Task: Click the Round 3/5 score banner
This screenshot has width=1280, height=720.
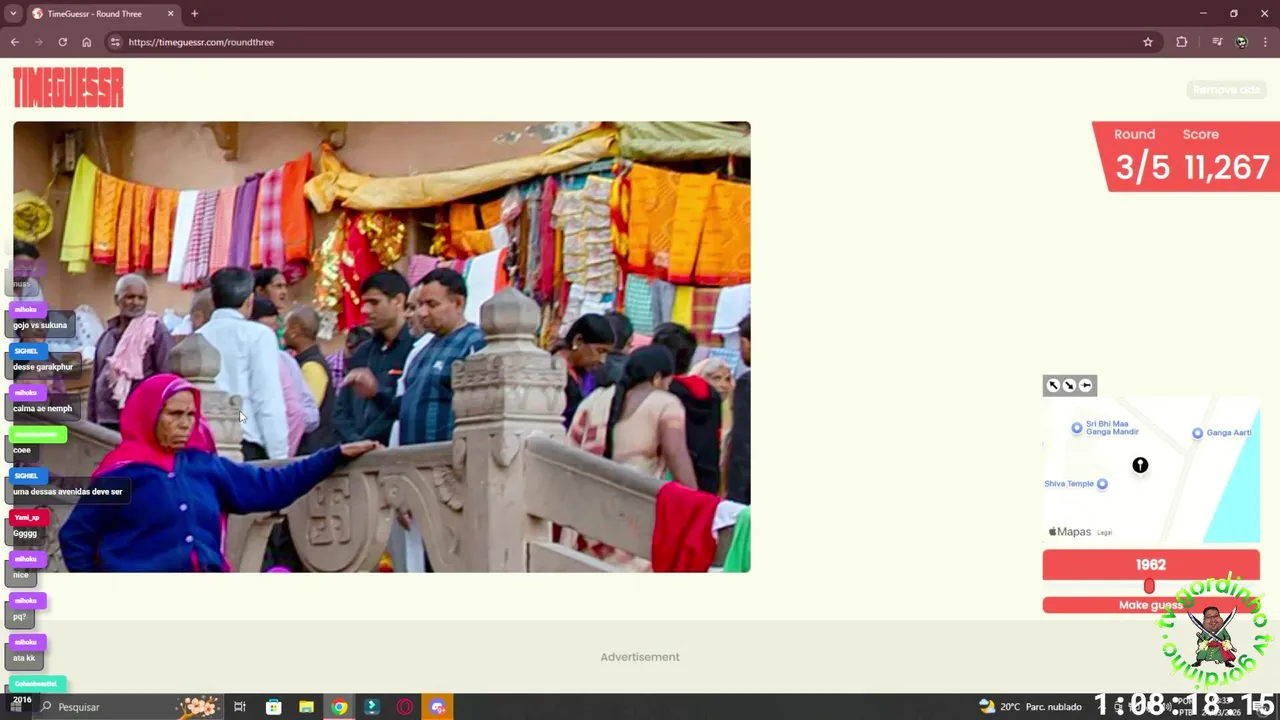Action: click(x=1186, y=156)
